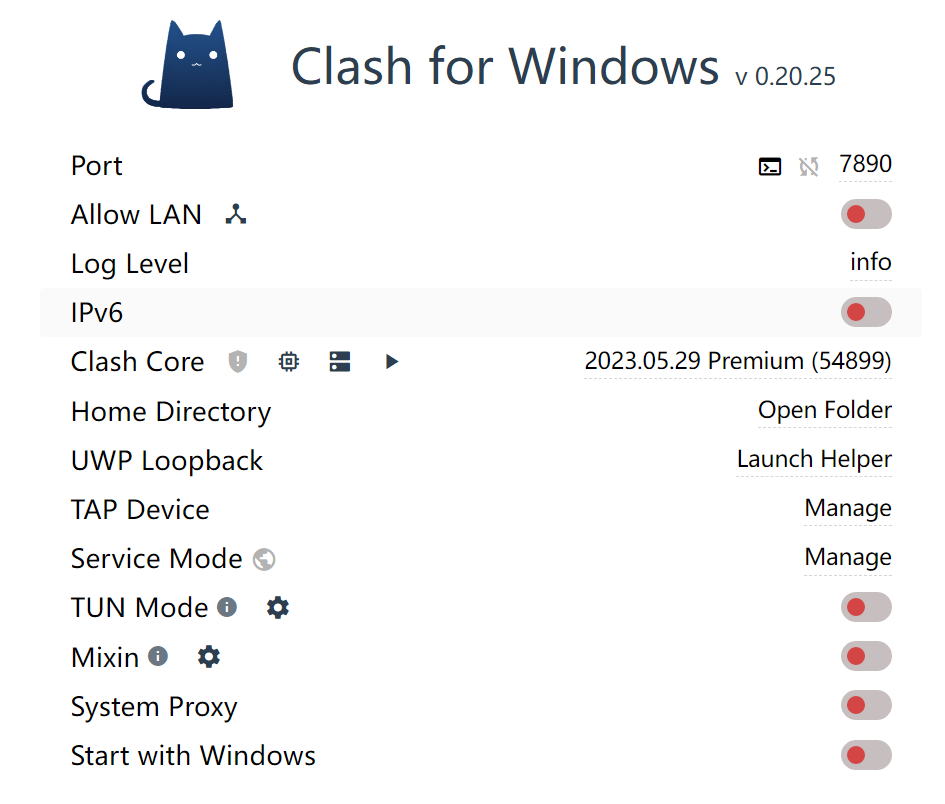Click the play arrow next to Clash Core
This screenshot has width=945, height=804.
pyautogui.click(x=392, y=362)
